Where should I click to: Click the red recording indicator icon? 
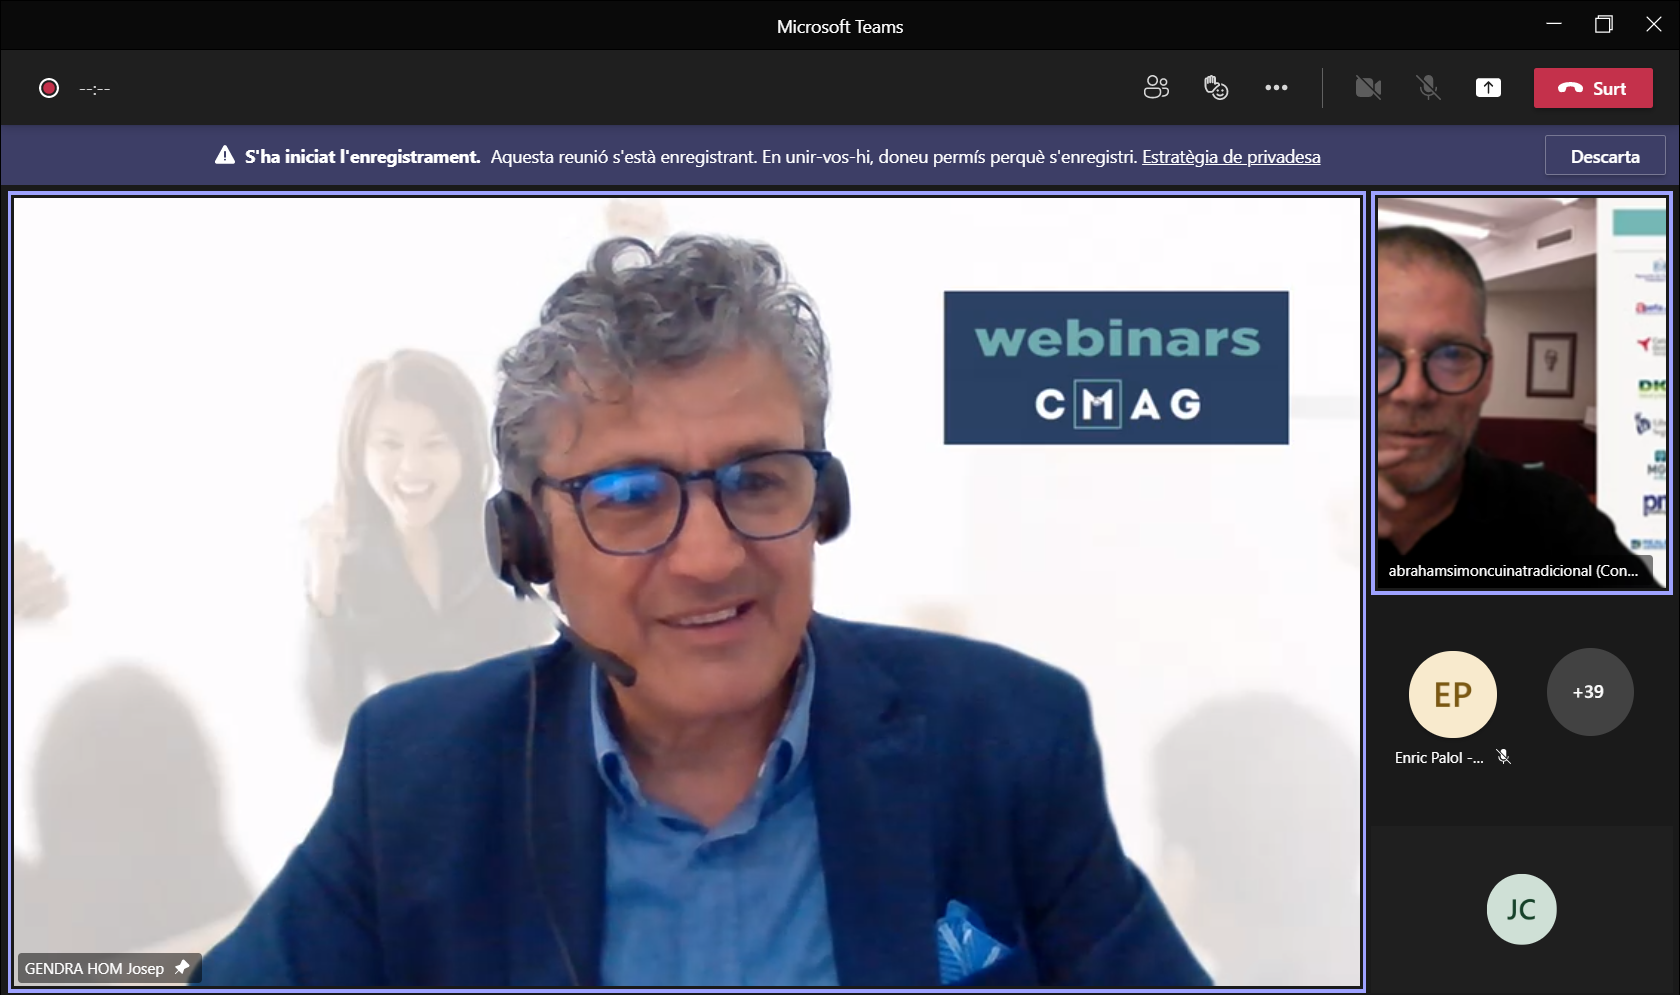point(49,88)
